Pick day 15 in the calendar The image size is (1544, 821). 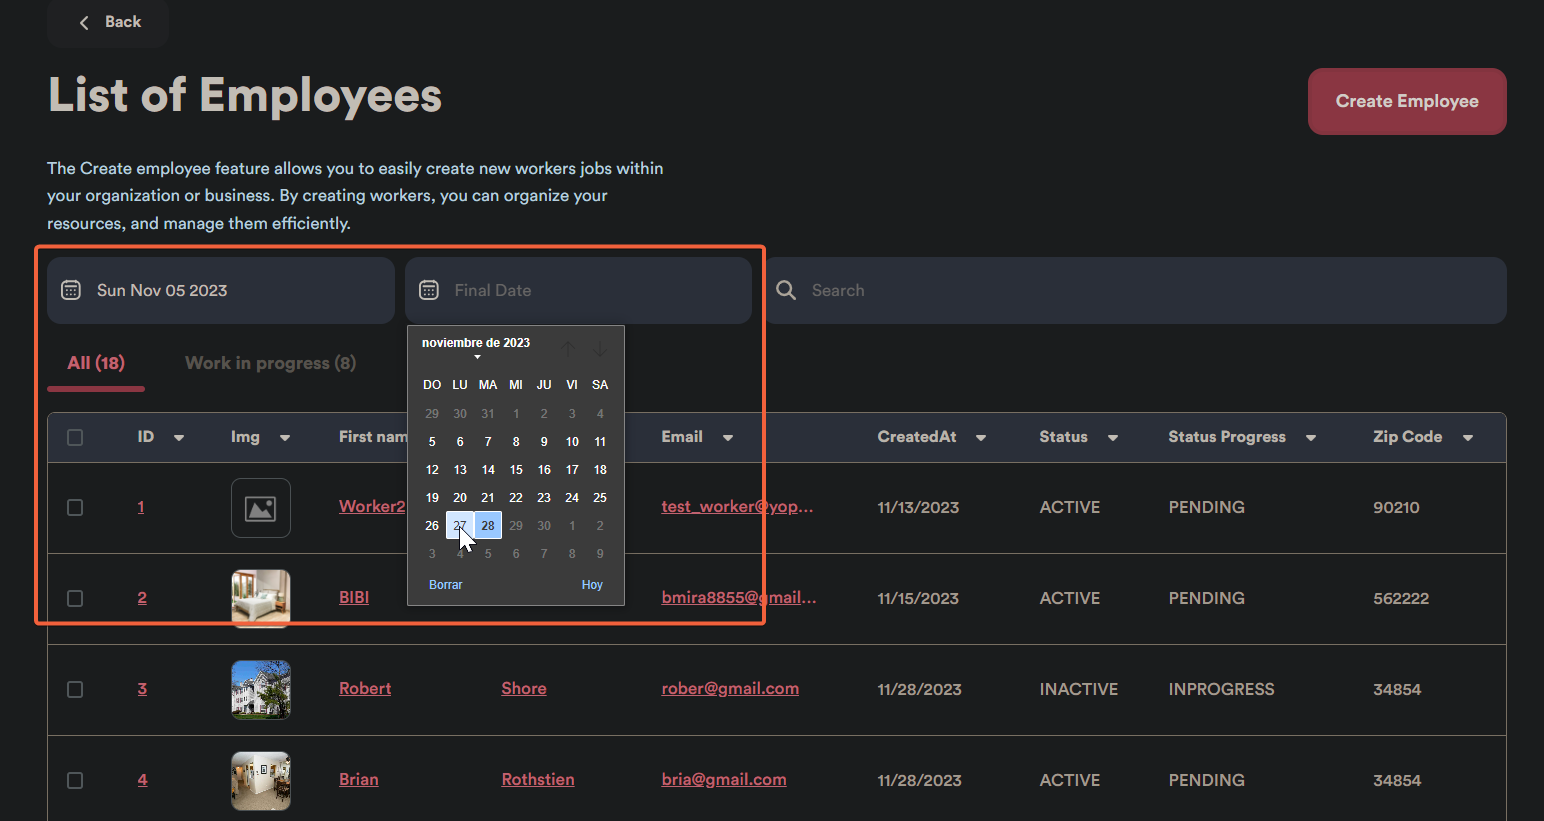pos(516,469)
